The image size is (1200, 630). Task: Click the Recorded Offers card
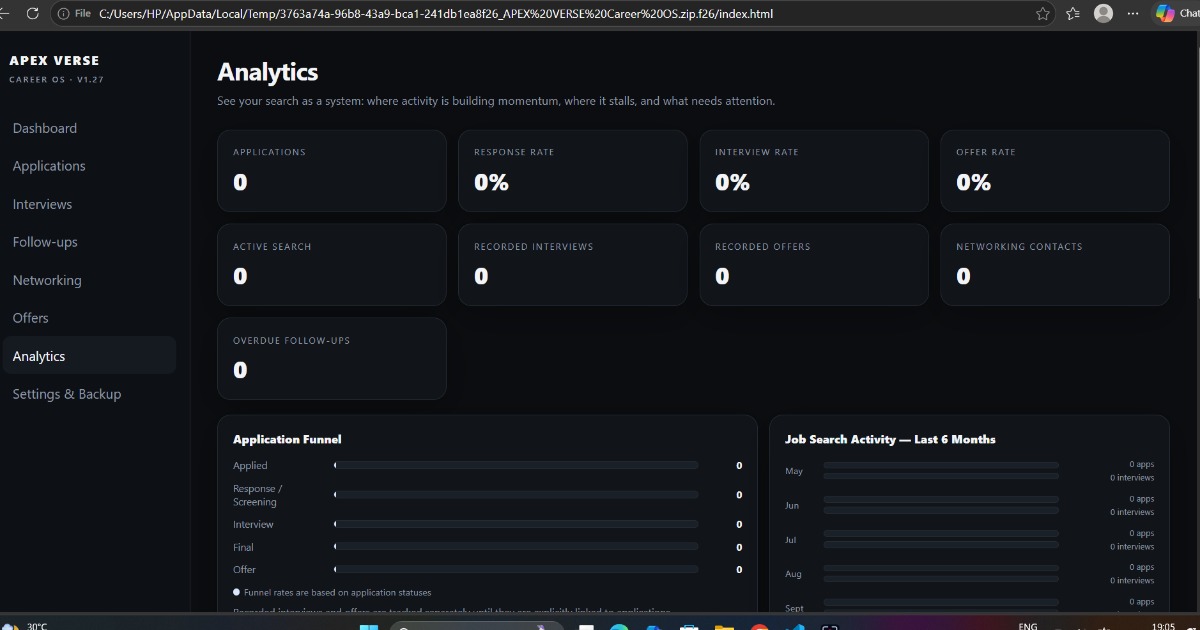click(x=814, y=265)
